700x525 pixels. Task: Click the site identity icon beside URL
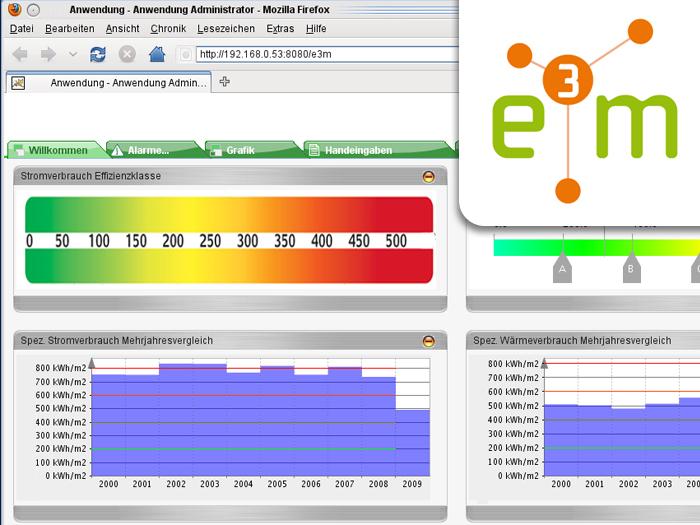click(186, 55)
